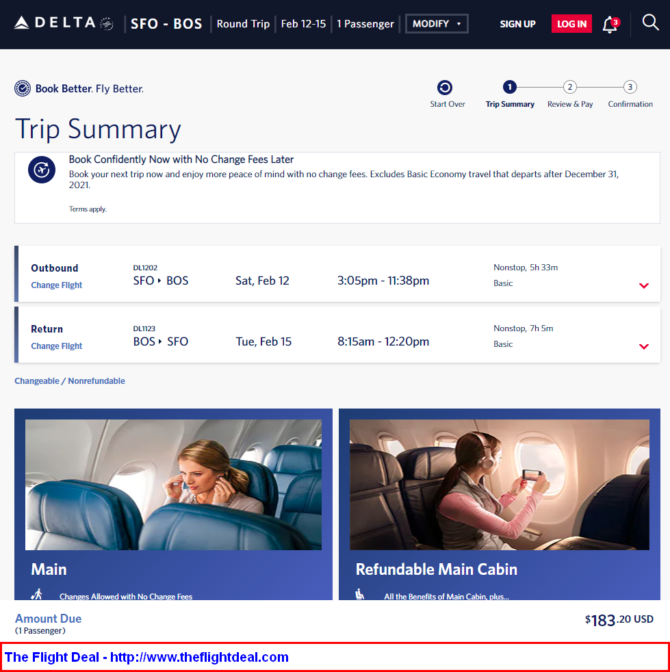This screenshot has height=672, width=670.
Task: Click the seat icon under Refundable Main Cabin
Action: pos(360,594)
